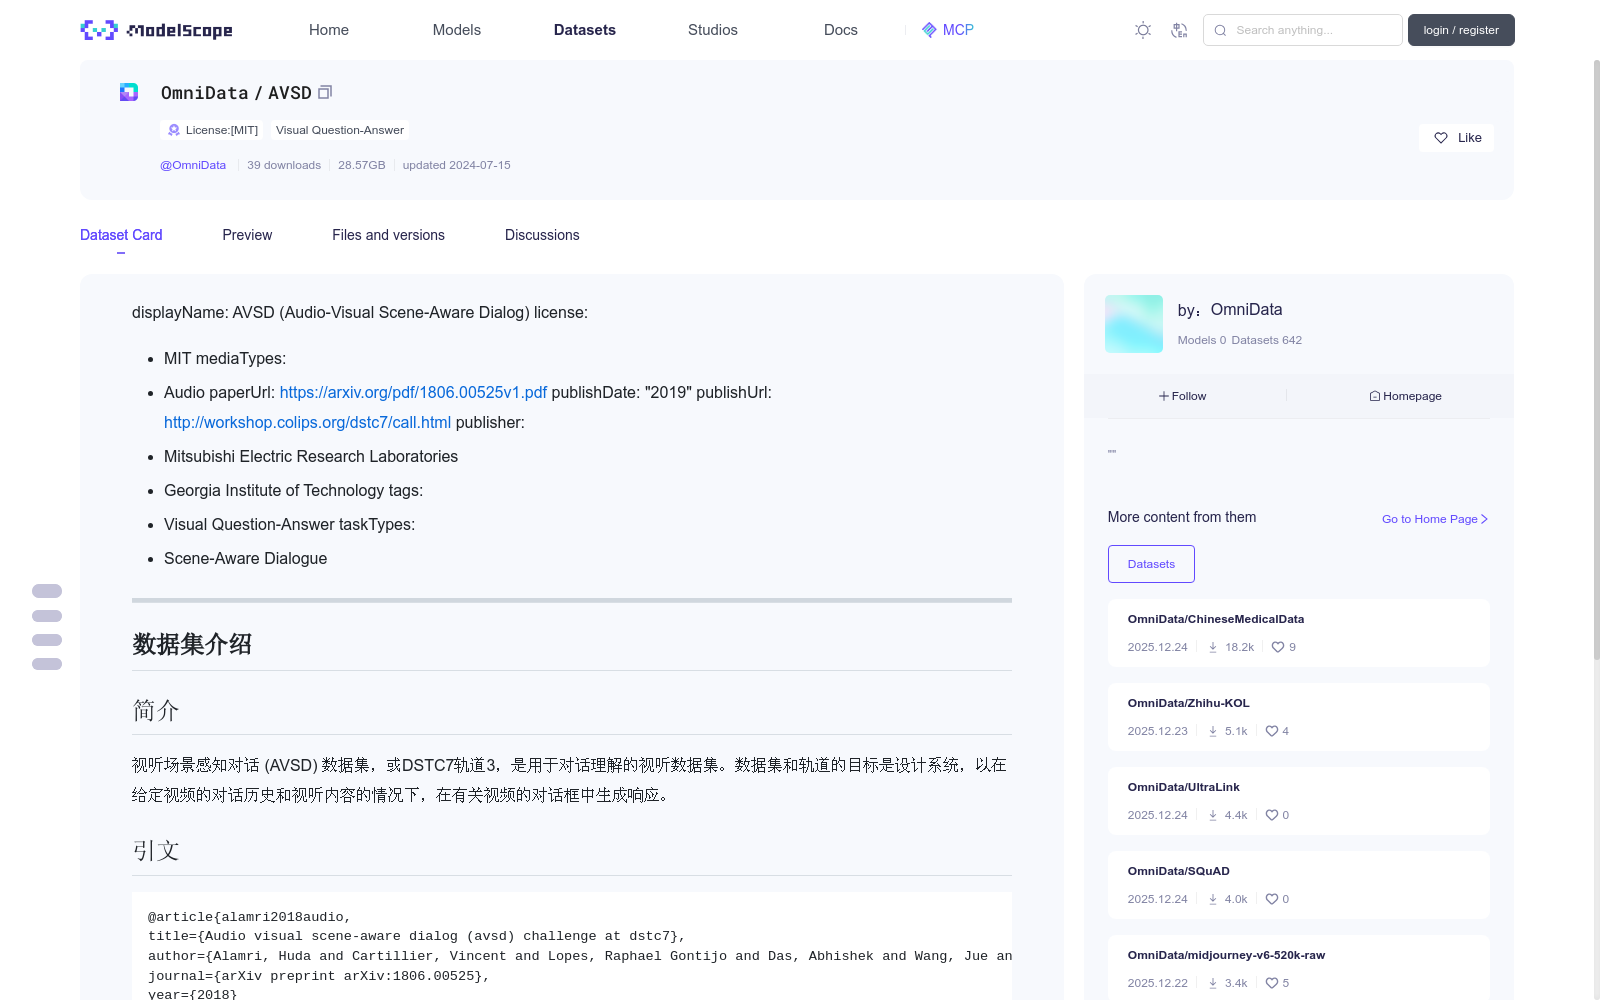
Task: Toggle the light/dark theme sun icon
Action: (x=1143, y=30)
